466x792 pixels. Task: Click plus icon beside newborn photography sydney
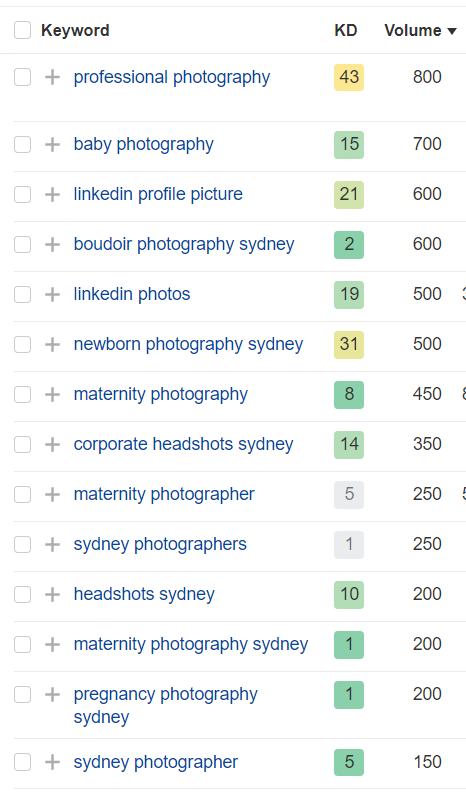tap(53, 344)
